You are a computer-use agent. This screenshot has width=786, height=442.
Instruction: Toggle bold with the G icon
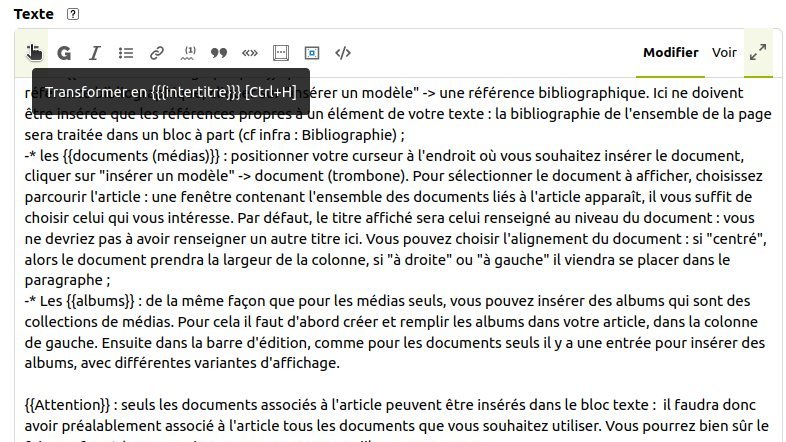64,53
